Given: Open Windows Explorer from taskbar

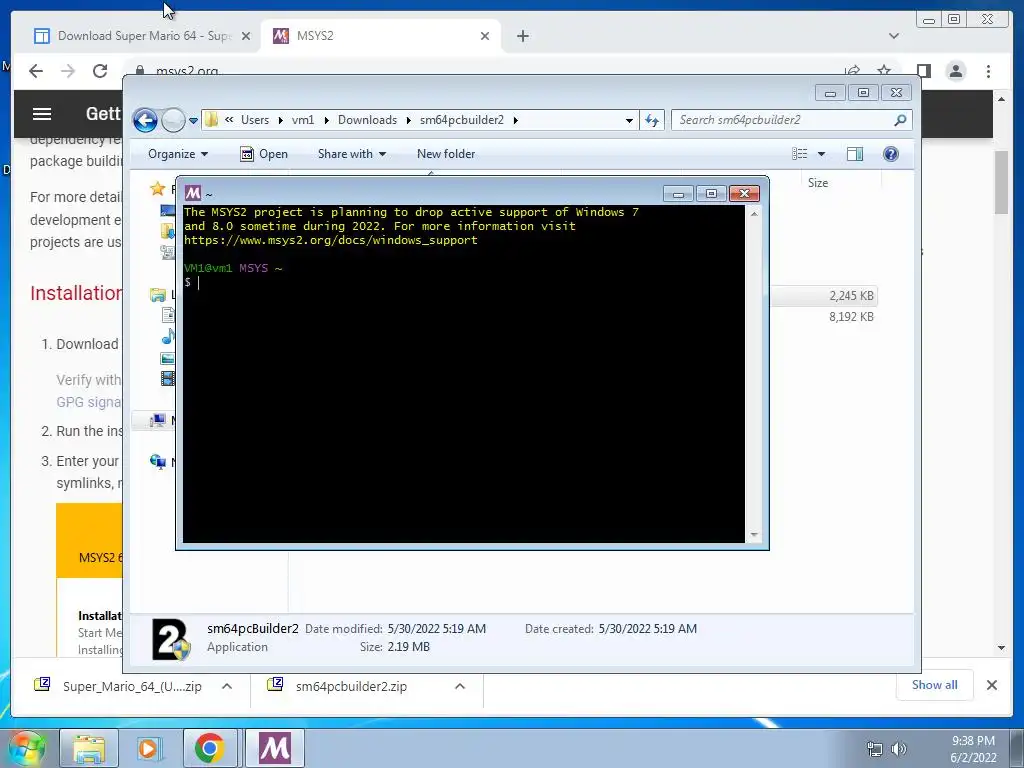Looking at the screenshot, I should [x=89, y=748].
